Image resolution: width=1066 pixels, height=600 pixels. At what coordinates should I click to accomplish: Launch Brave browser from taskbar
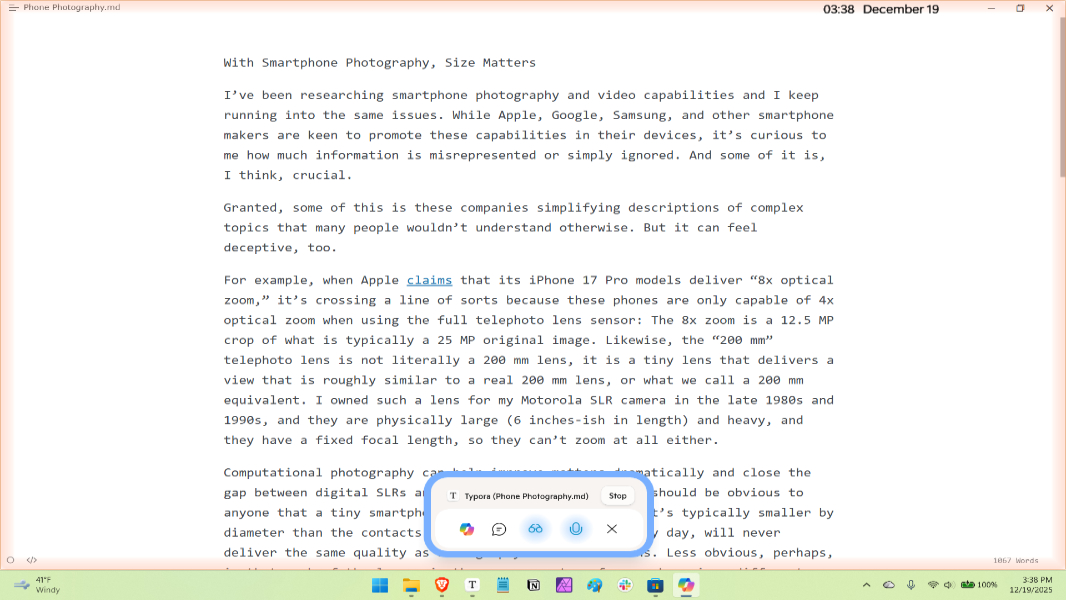tap(442, 585)
